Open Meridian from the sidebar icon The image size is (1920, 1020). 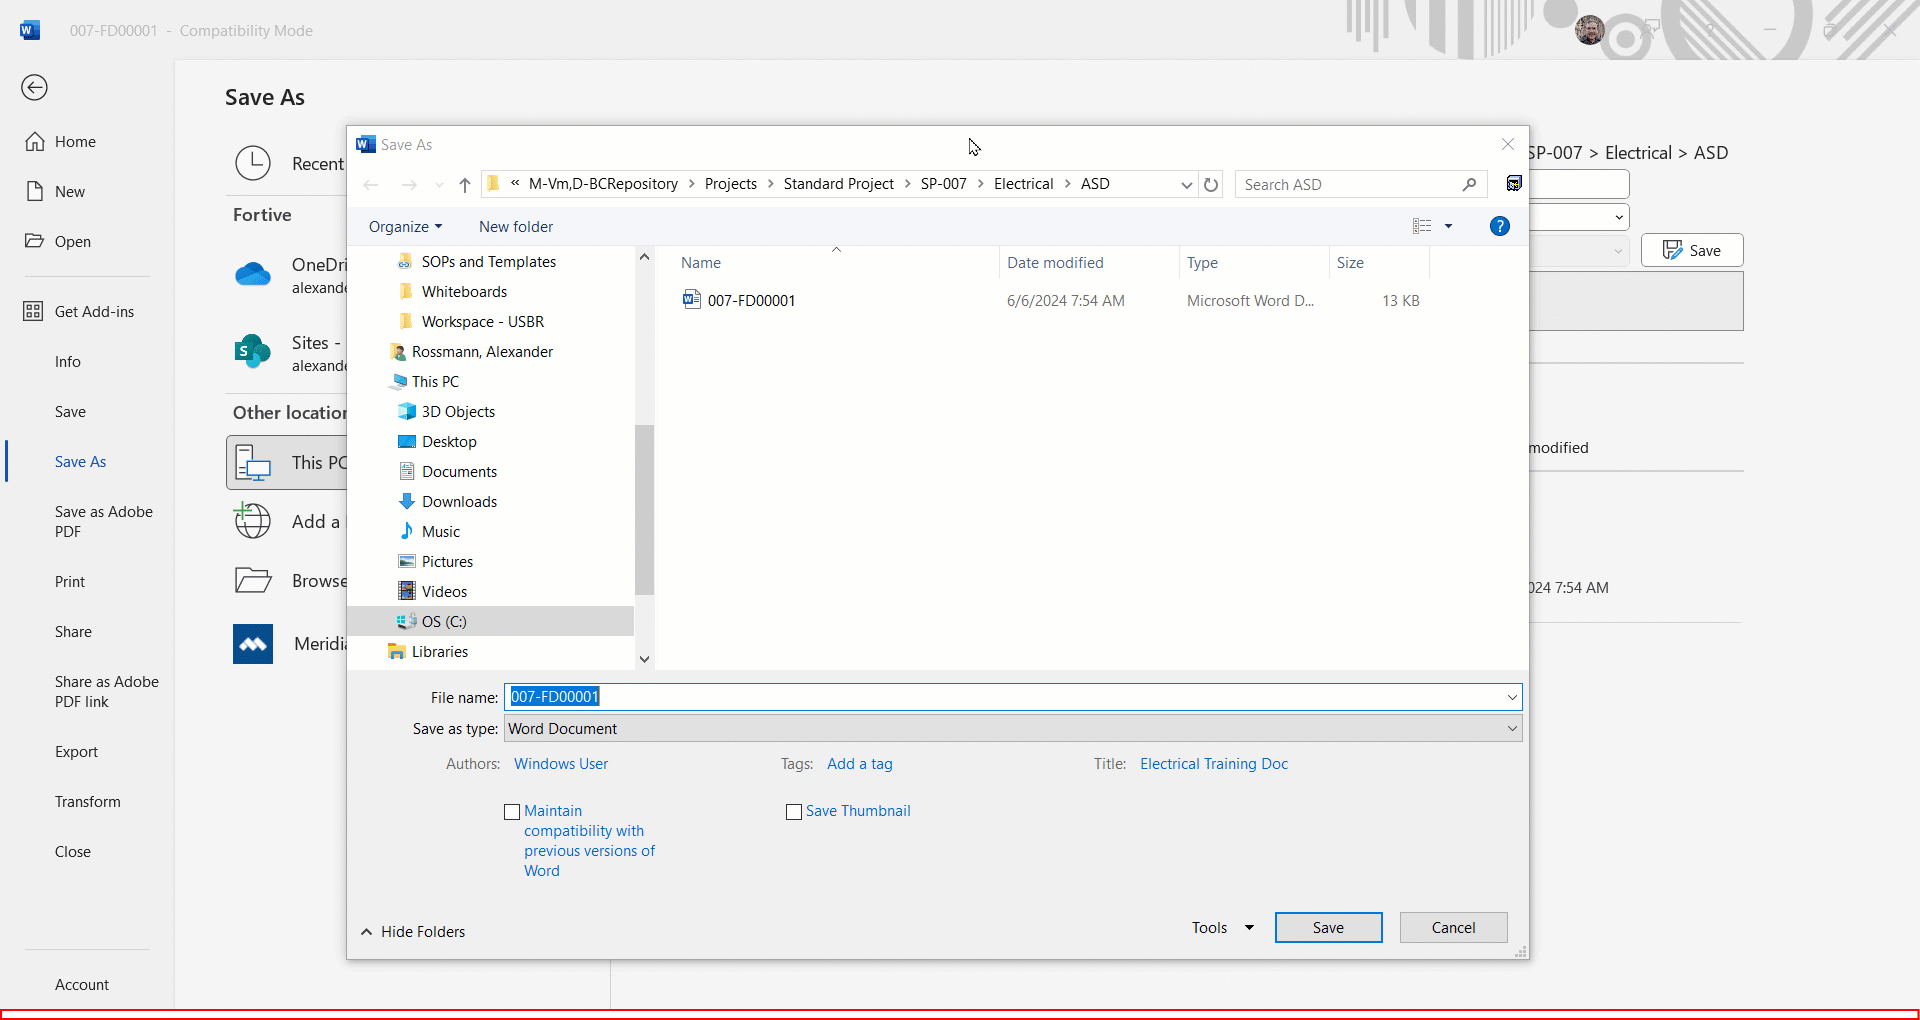click(x=252, y=643)
